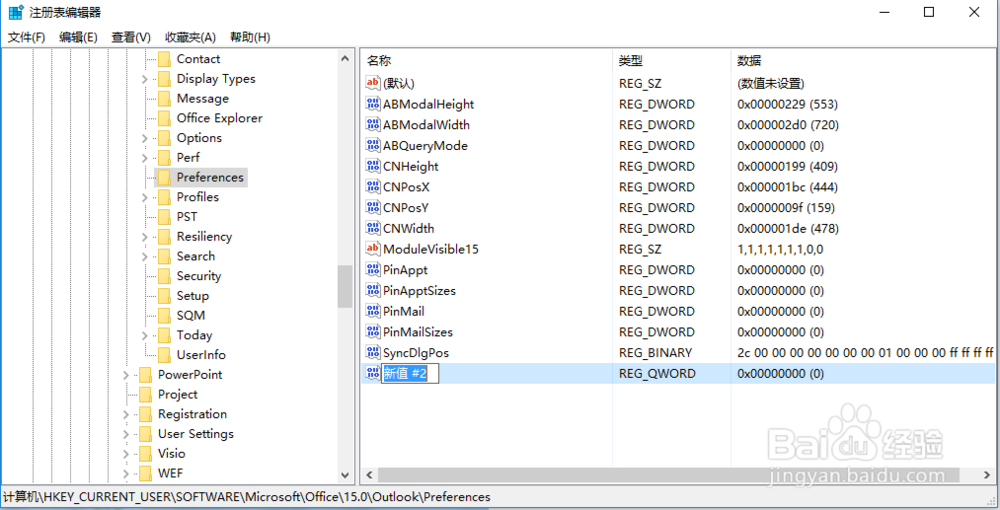This screenshot has height=510, width=1000.
Task: Expand the User Settings key
Action: [x=126, y=435]
